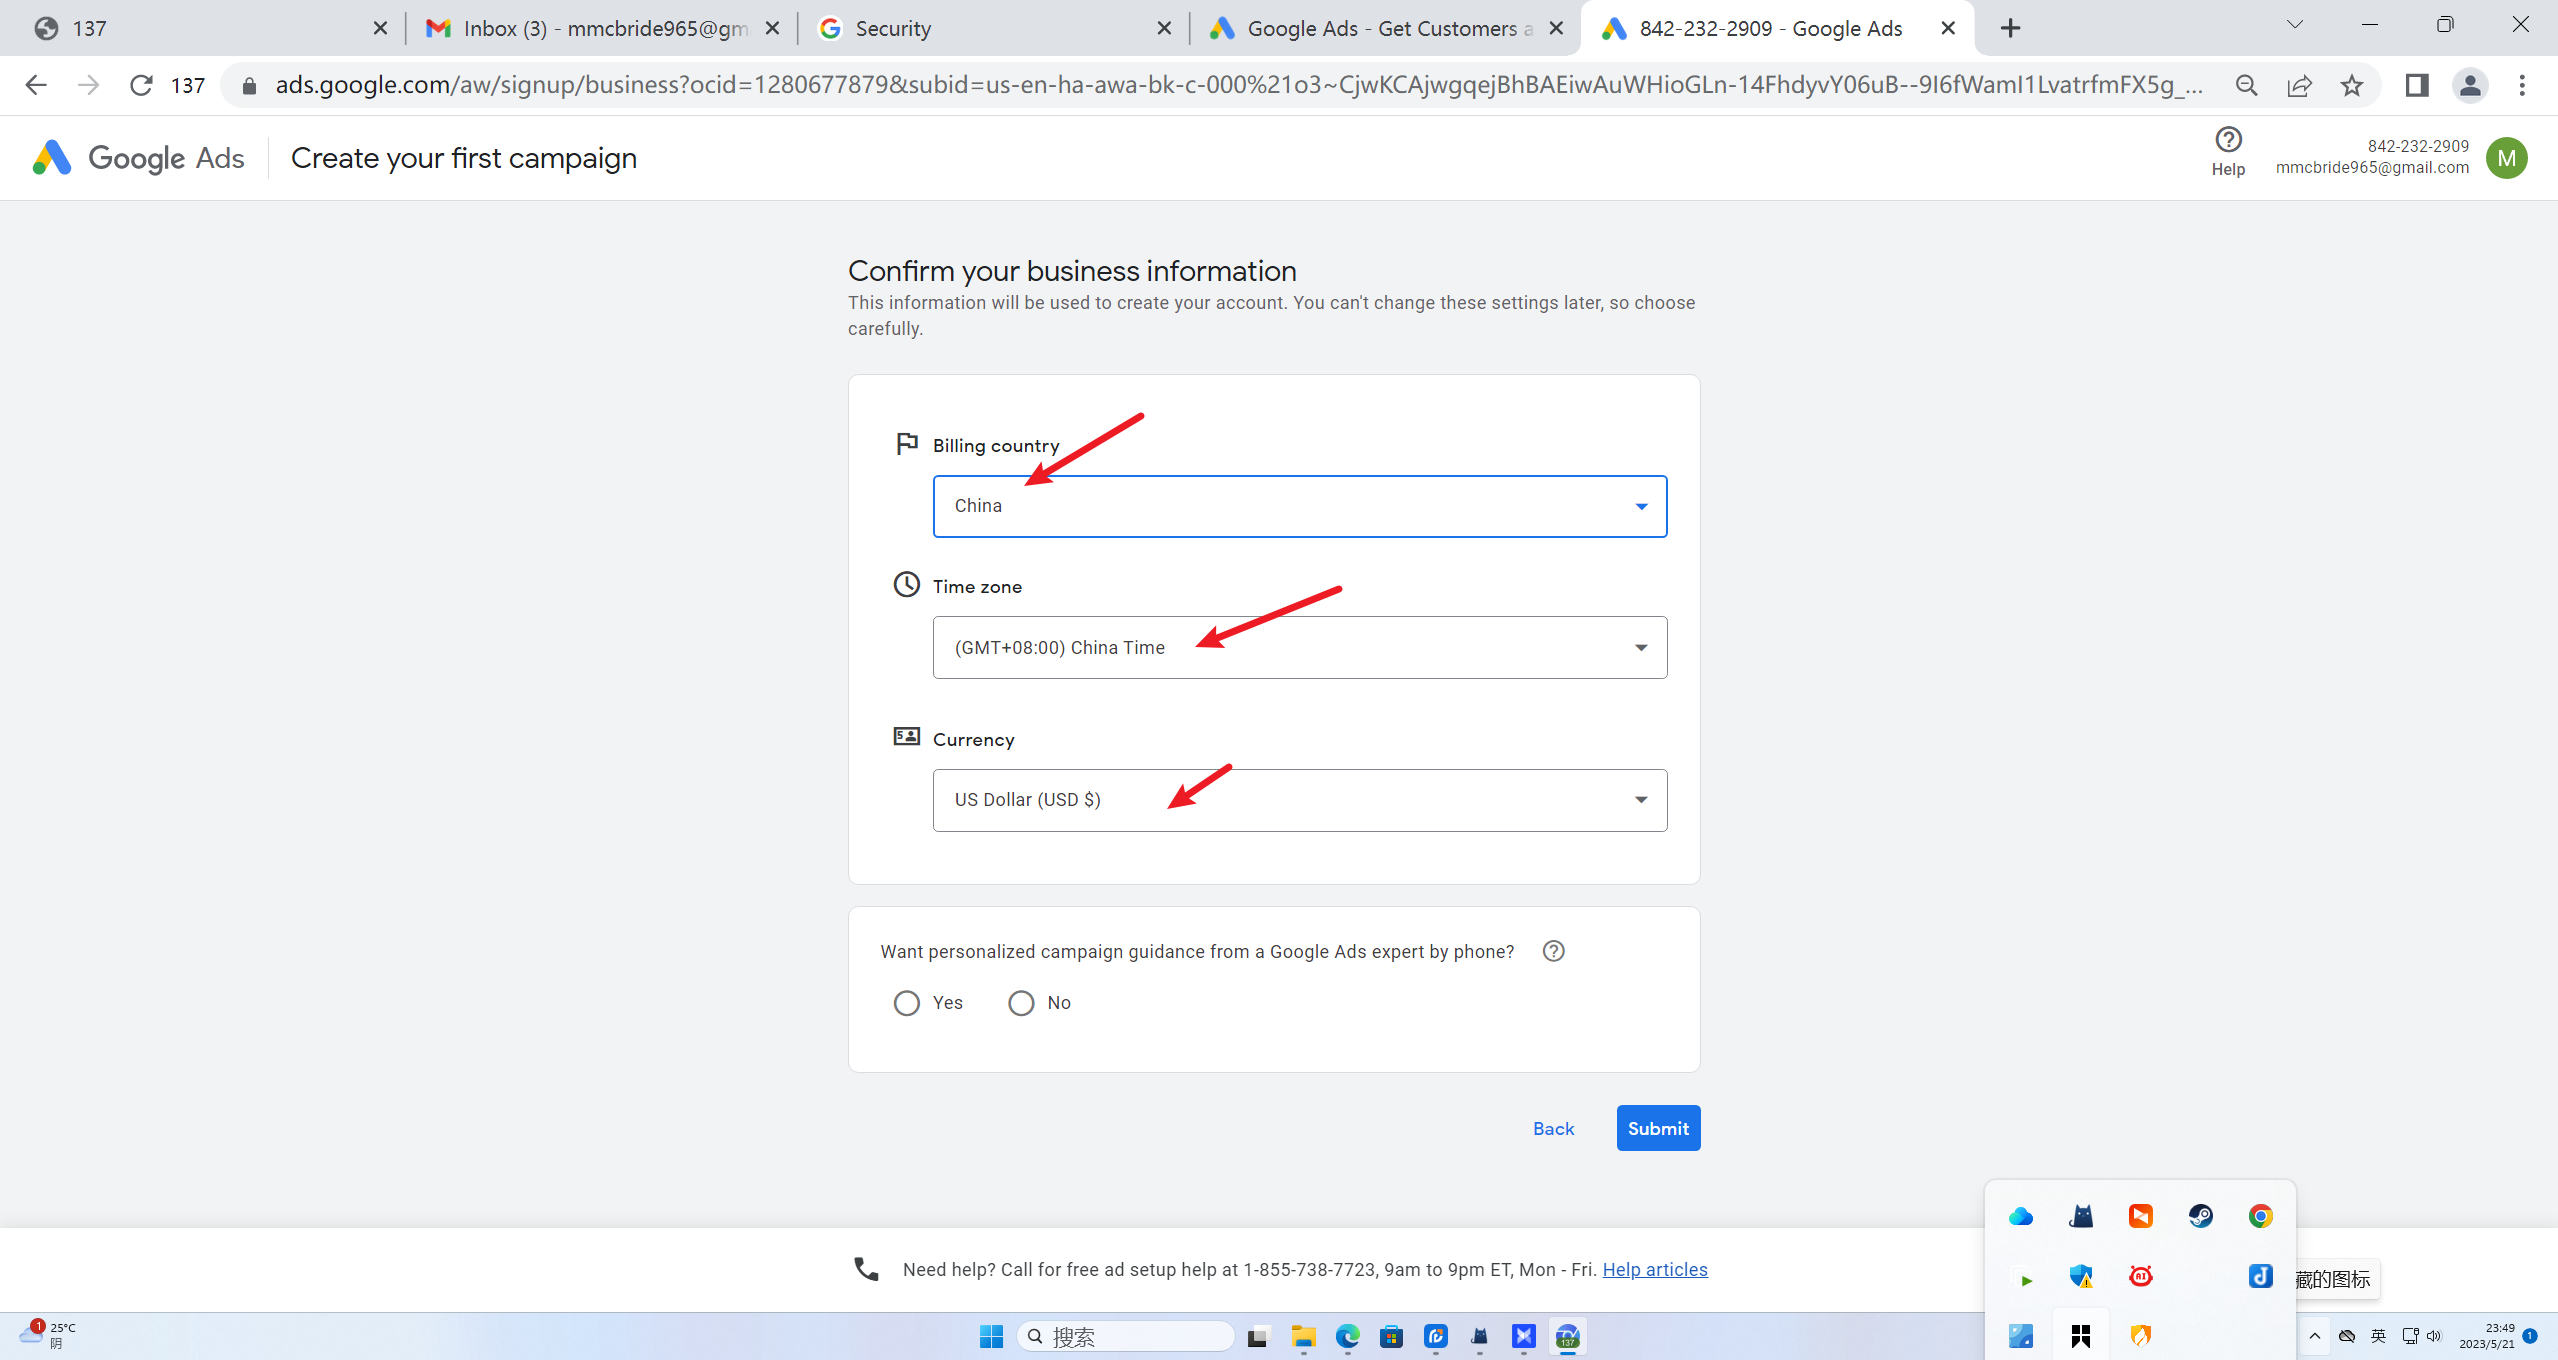Open the Billing country dropdown
This screenshot has height=1360, width=2558.
coord(1299,506)
